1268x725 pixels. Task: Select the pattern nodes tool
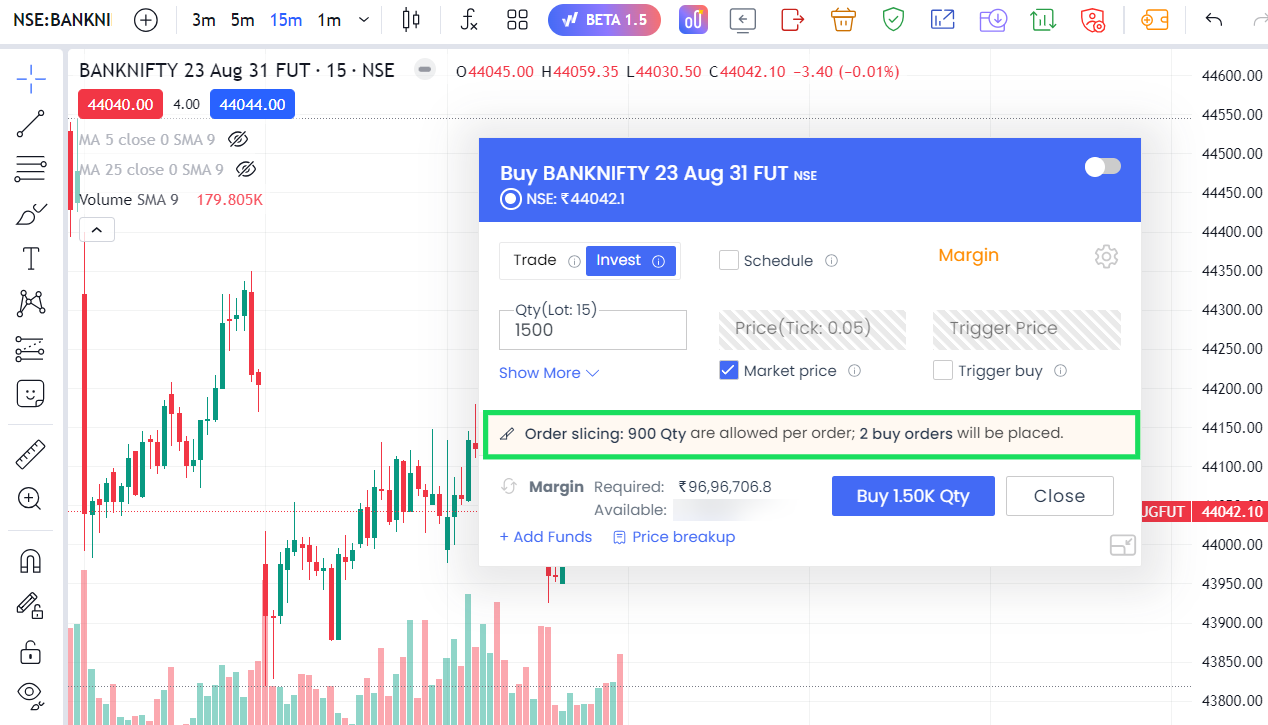[x=31, y=304]
